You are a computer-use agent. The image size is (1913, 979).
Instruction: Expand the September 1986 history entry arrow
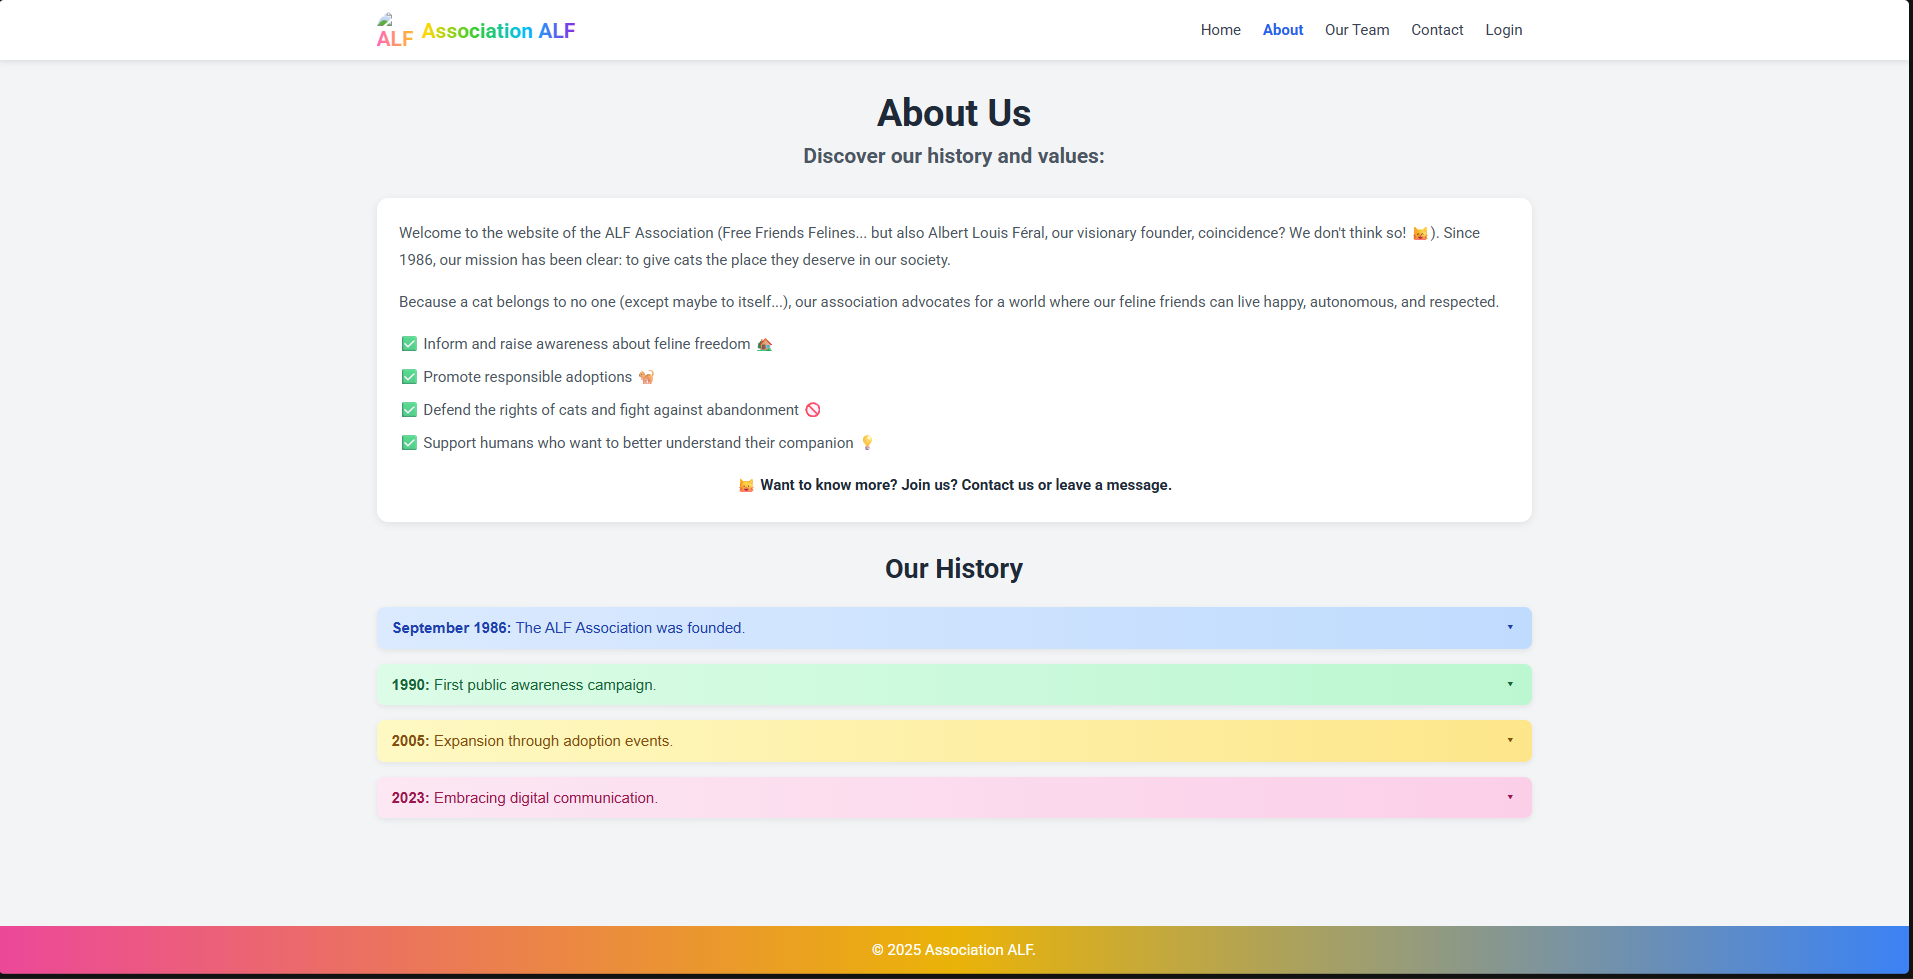tap(1510, 628)
